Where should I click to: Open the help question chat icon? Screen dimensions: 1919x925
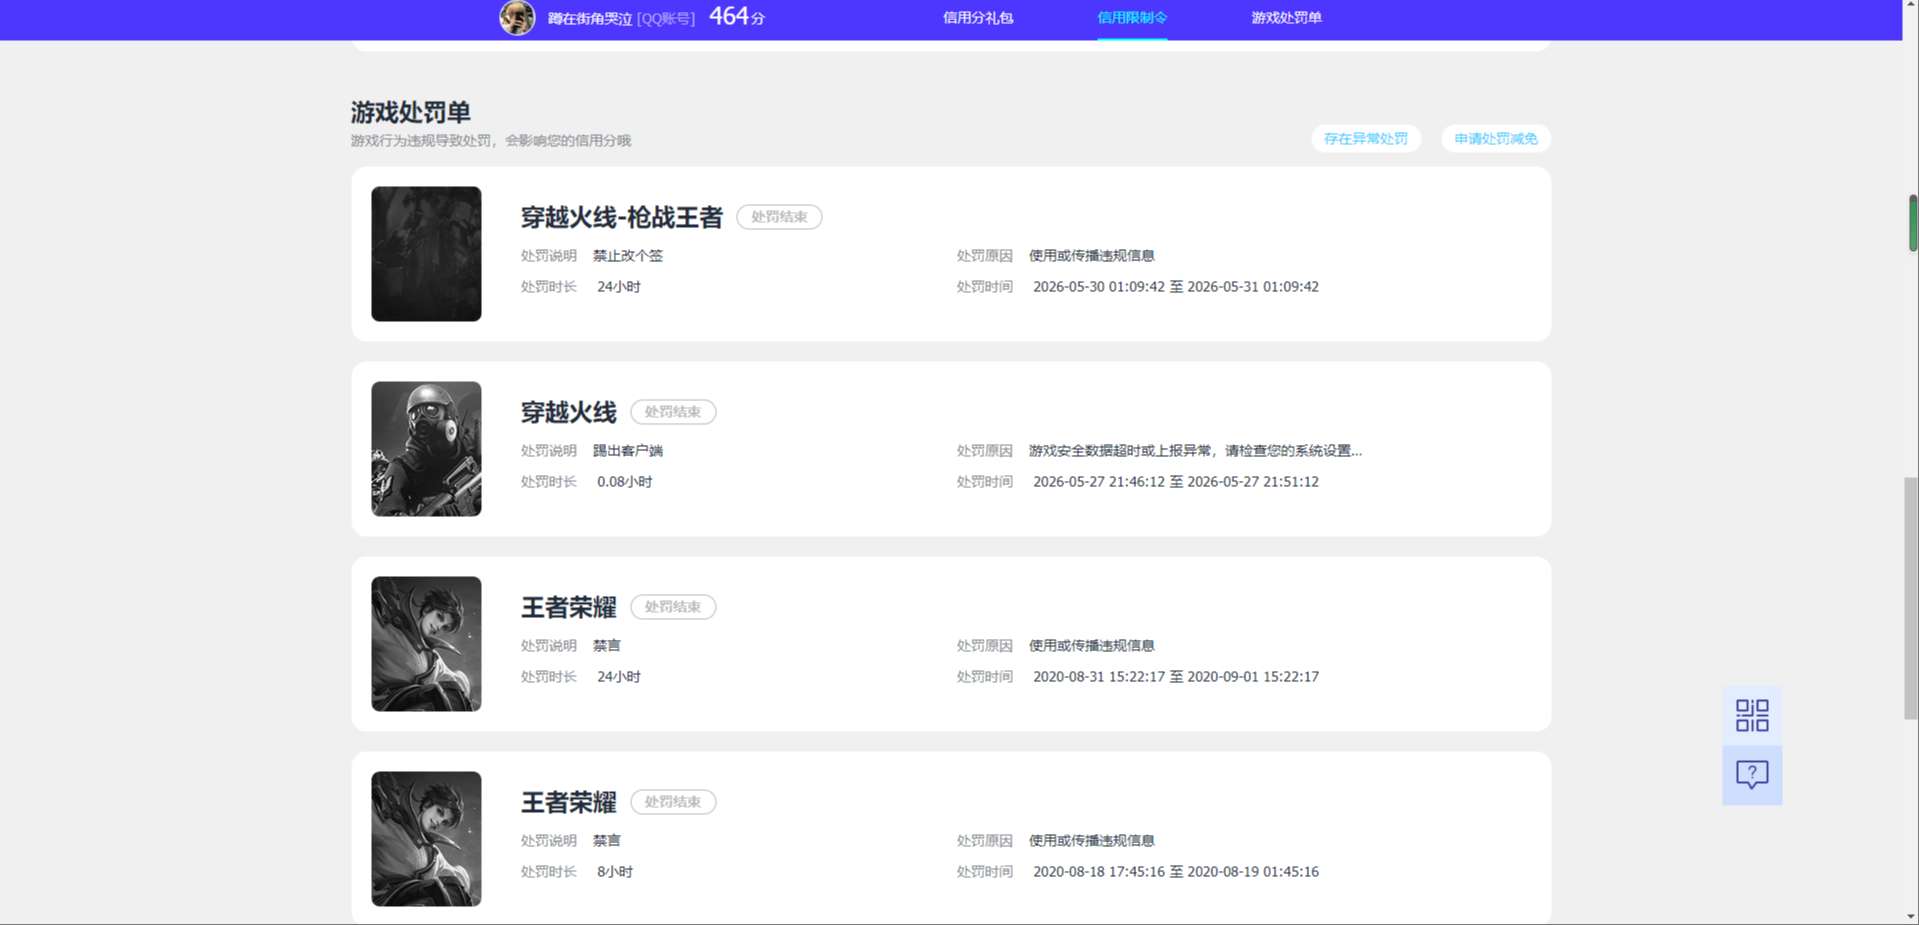1752,774
